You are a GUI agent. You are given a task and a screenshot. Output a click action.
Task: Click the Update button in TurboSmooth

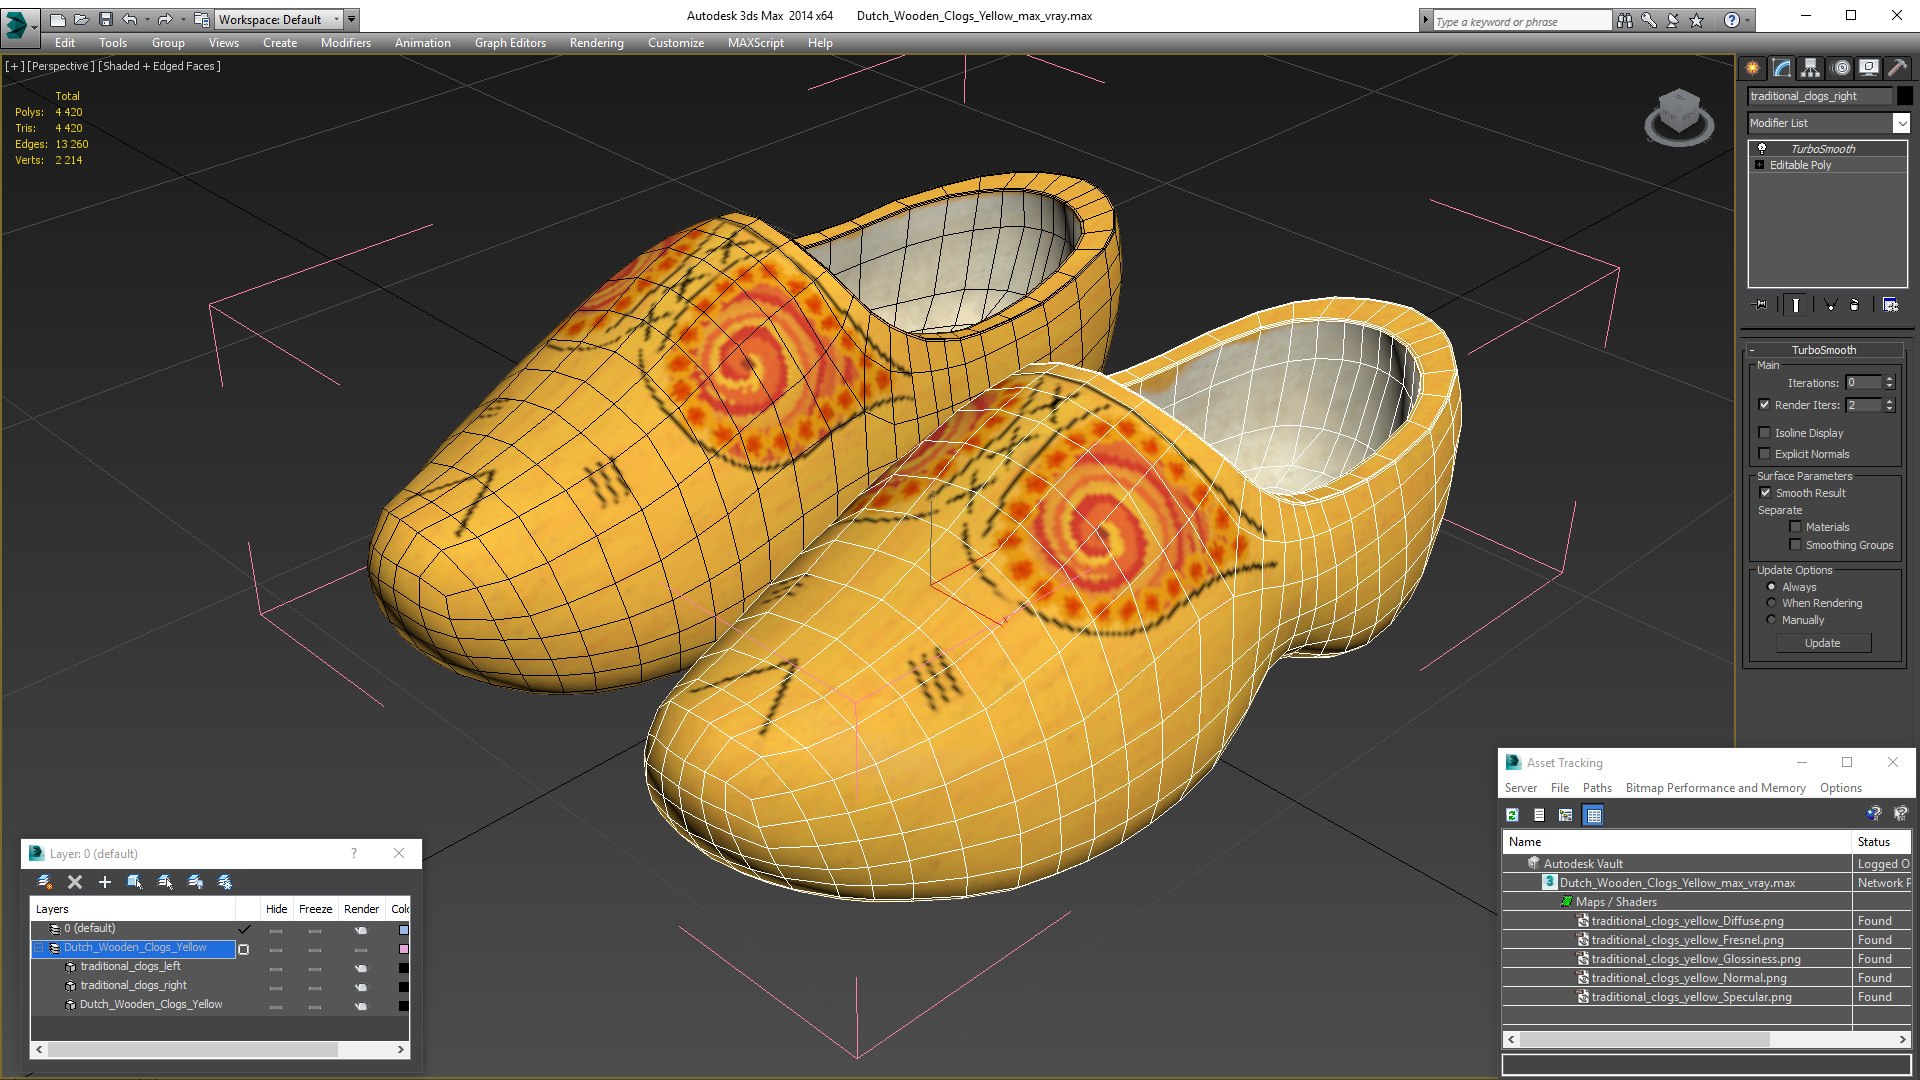coord(1822,643)
